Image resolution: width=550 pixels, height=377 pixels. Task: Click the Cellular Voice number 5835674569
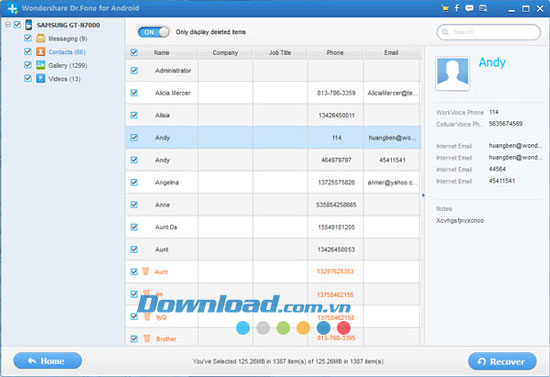pyautogui.click(x=505, y=124)
